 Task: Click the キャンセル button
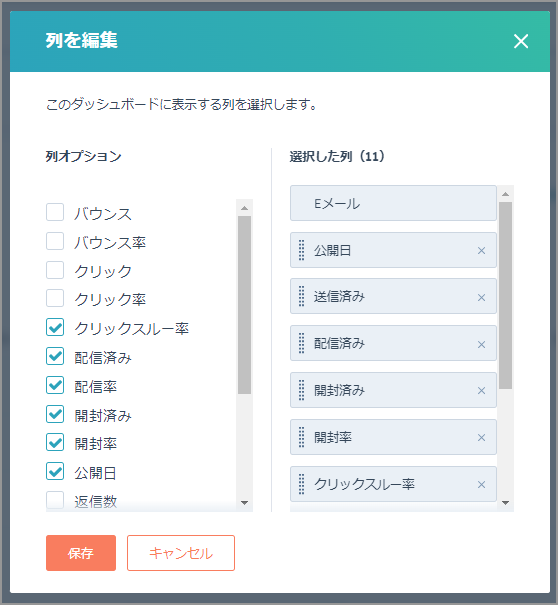pos(181,553)
